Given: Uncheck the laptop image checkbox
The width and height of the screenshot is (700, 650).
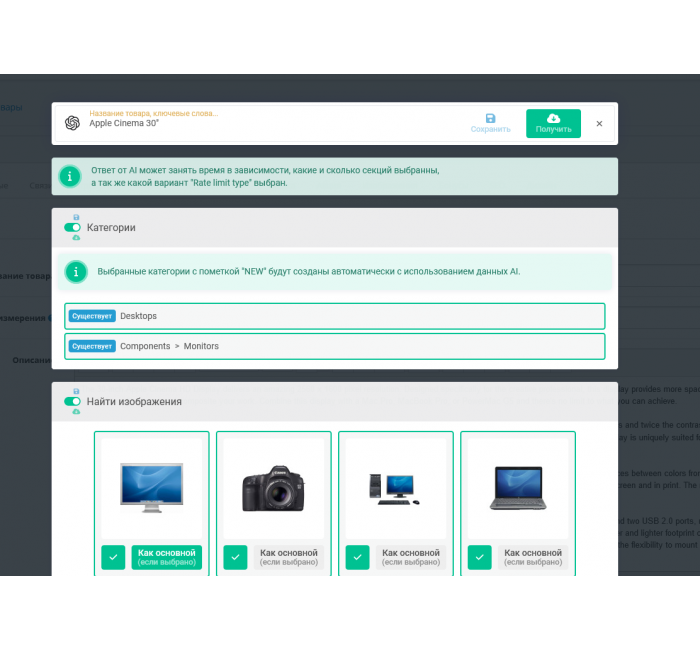Looking at the screenshot, I should click(x=479, y=557).
